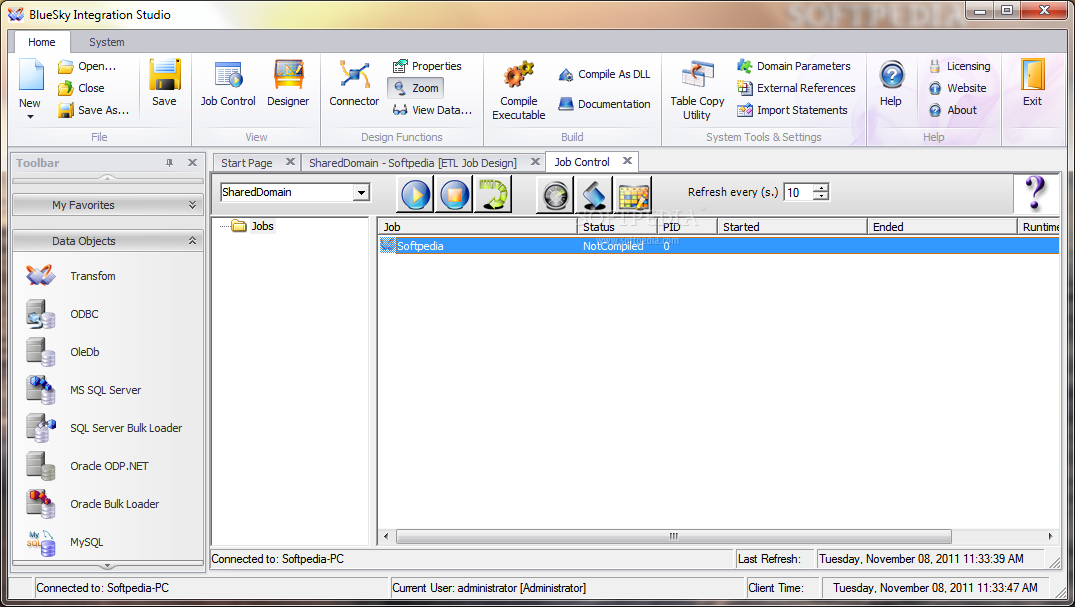Open Properties in Design Functions
Image resolution: width=1075 pixels, height=607 pixels.
point(427,67)
